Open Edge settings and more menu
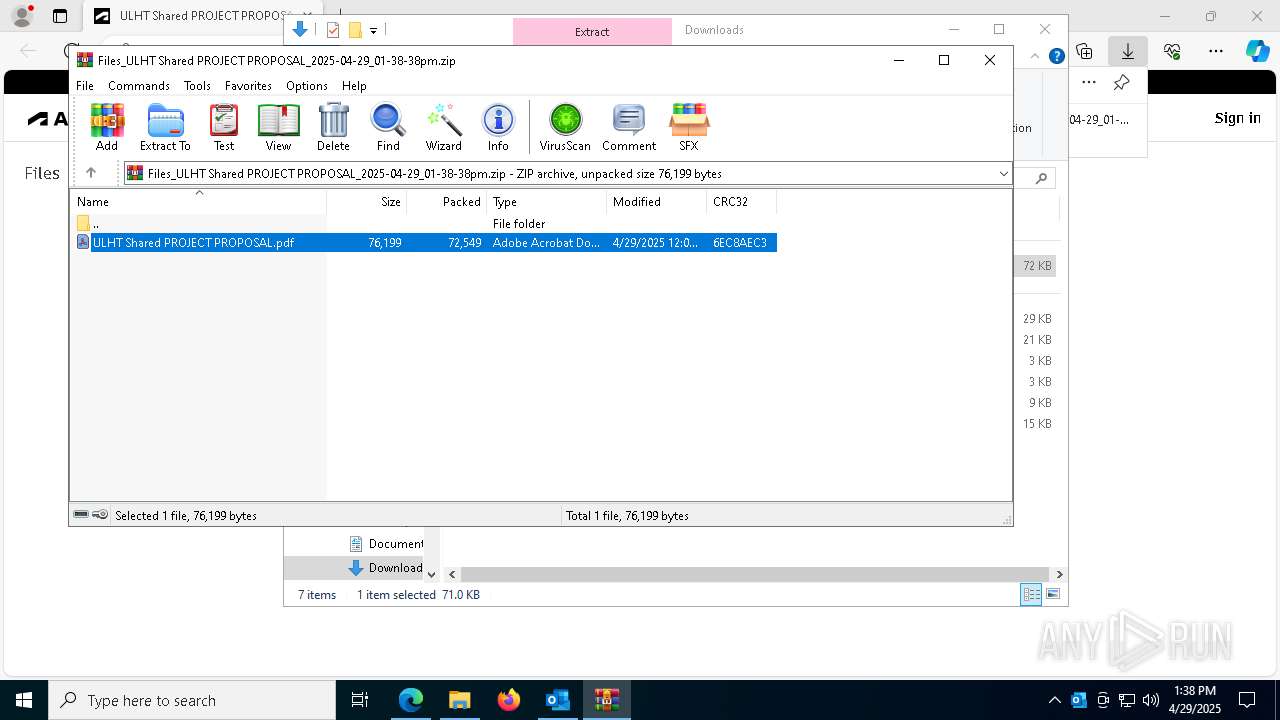The height and width of the screenshot is (720, 1280). (x=1216, y=51)
